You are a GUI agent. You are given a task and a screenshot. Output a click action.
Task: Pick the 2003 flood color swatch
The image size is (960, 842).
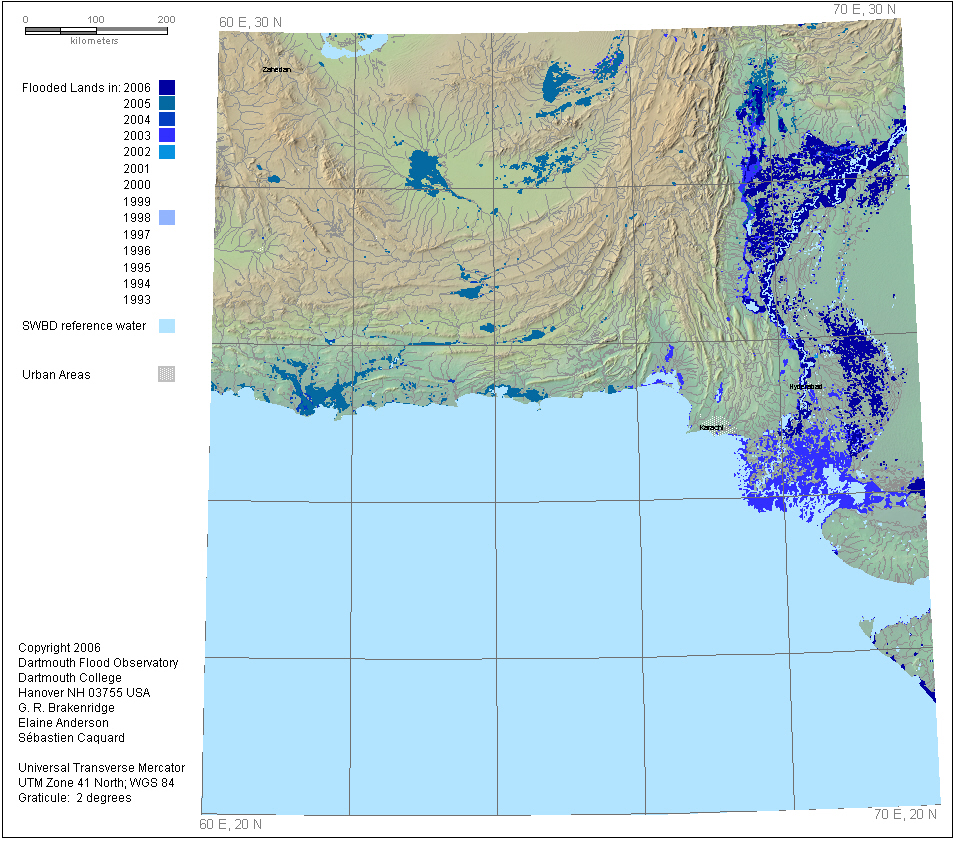pyautogui.click(x=167, y=136)
